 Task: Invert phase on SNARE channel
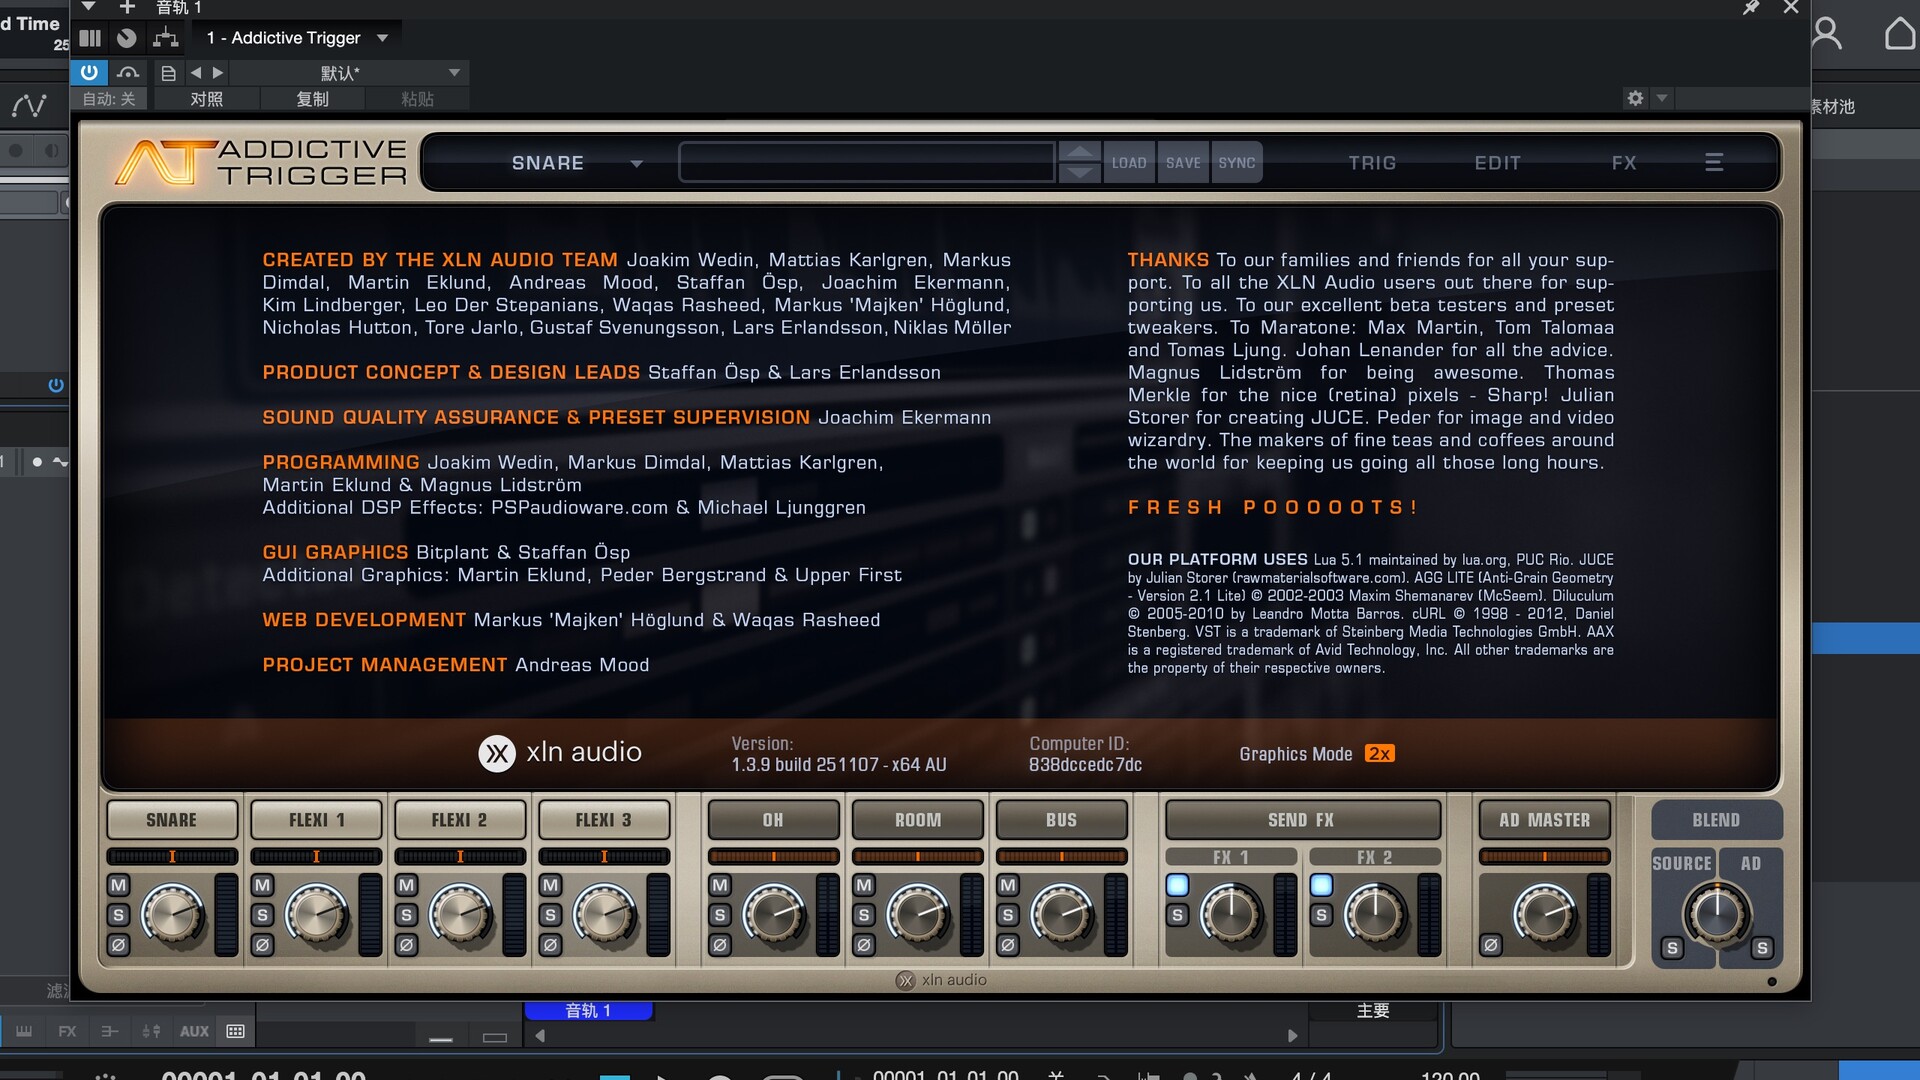119,944
